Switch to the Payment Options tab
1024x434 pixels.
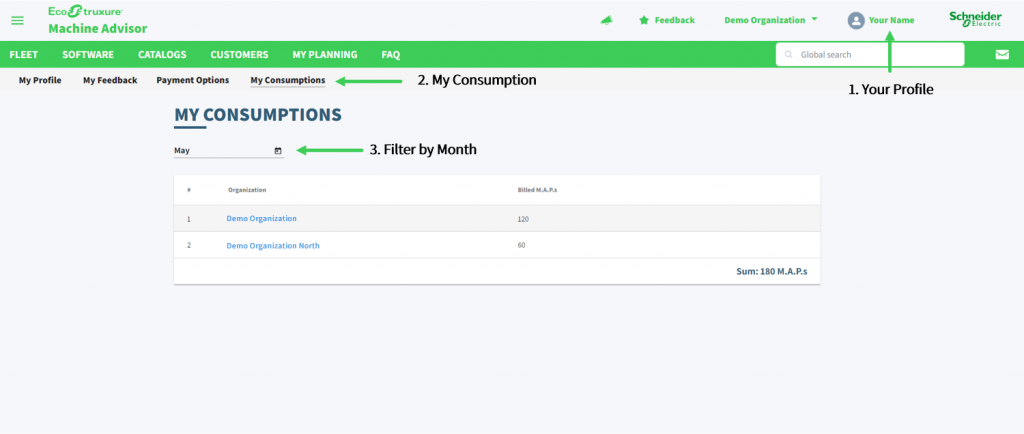tap(193, 80)
